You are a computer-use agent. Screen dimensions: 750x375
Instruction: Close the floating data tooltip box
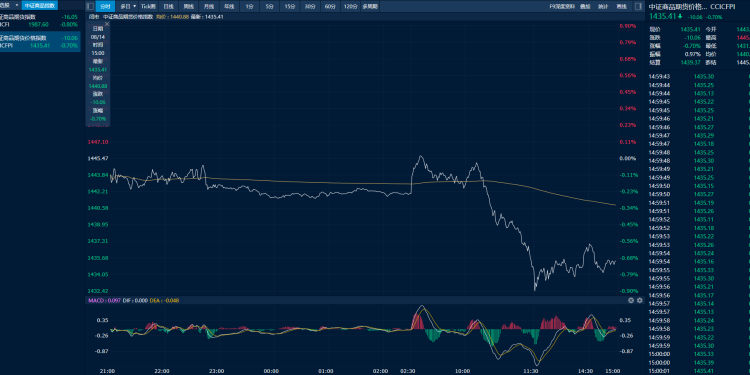[107, 23]
